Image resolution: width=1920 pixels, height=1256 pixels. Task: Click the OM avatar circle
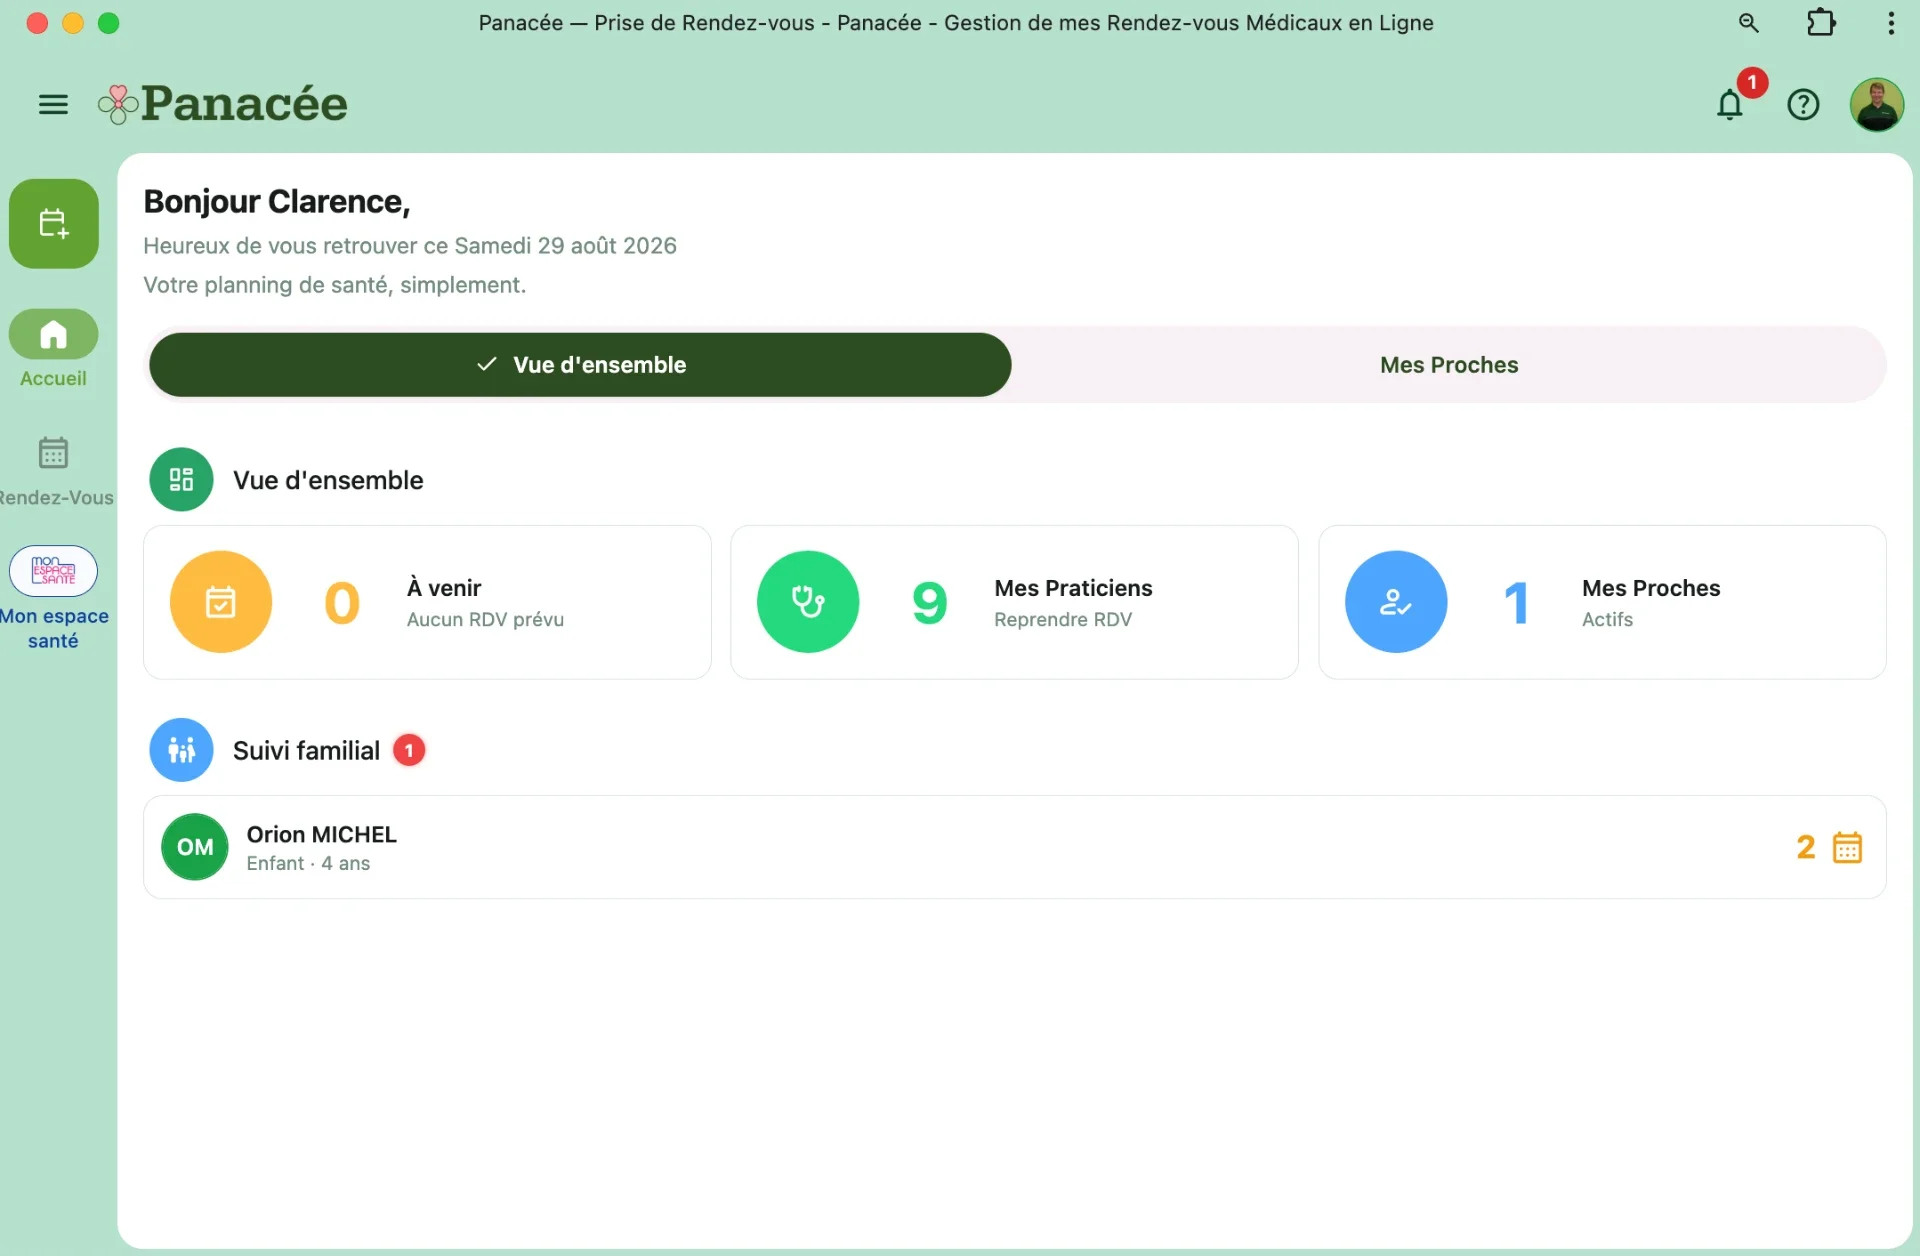[x=195, y=847]
